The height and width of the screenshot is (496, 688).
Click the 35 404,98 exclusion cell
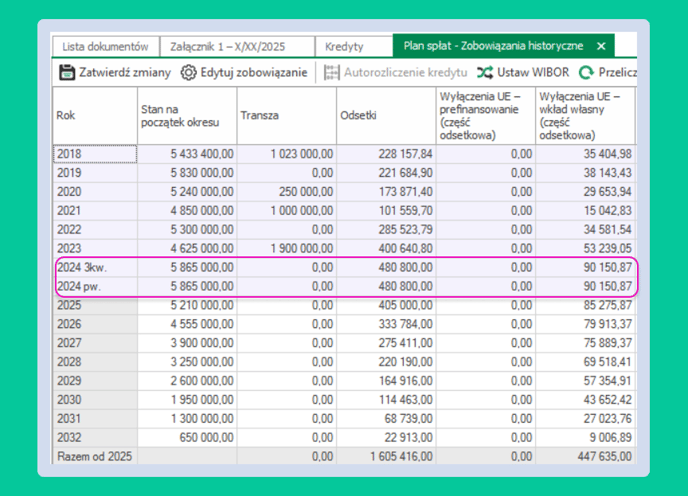click(585, 154)
